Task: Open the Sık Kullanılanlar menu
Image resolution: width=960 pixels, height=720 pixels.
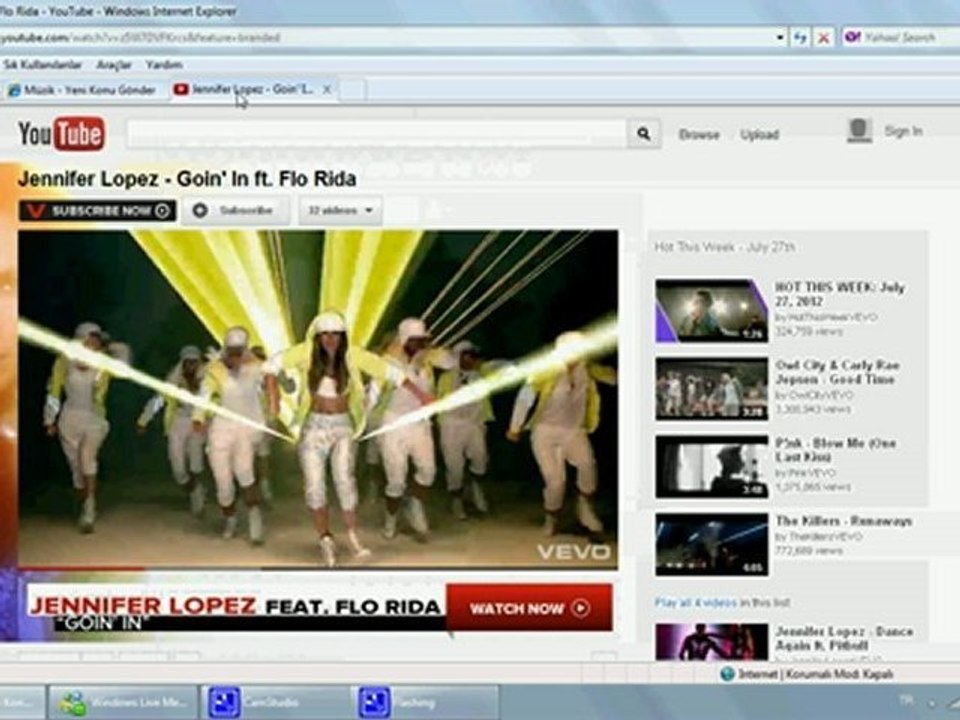Action: pyautogui.click(x=42, y=64)
